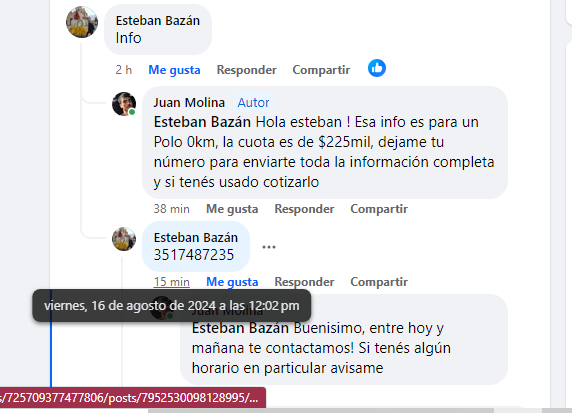Toggle Me gusta on the 3517487235 comment
The height and width of the screenshot is (413, 572).
click(232, 282)
